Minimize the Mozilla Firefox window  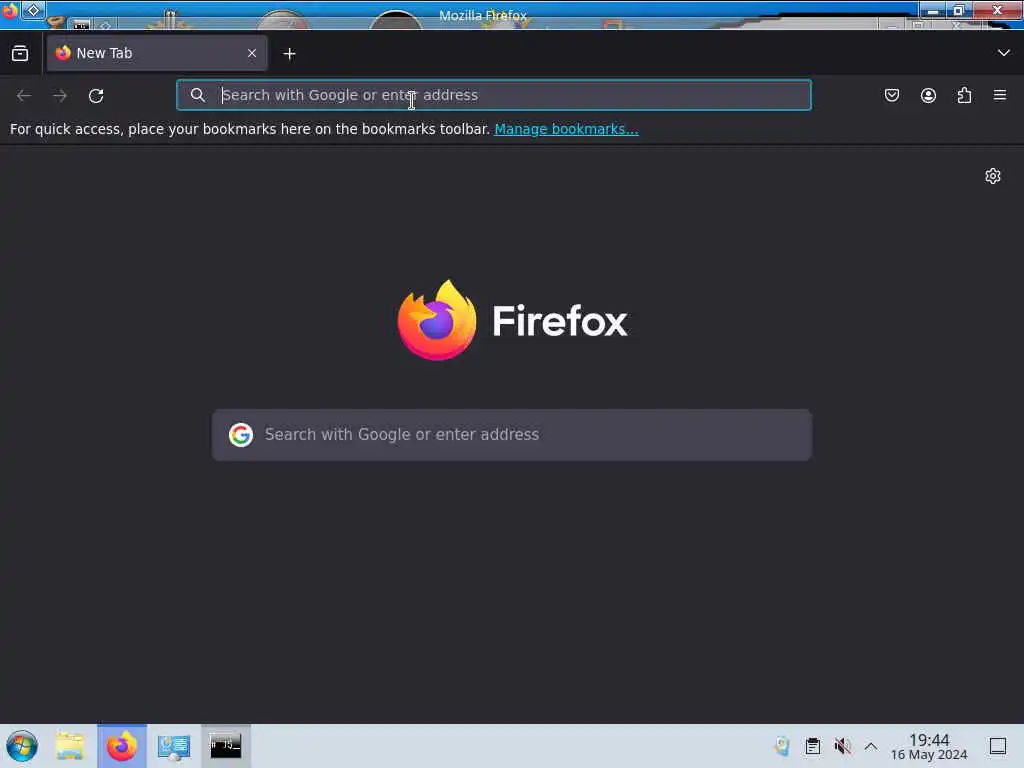[933, 10]
